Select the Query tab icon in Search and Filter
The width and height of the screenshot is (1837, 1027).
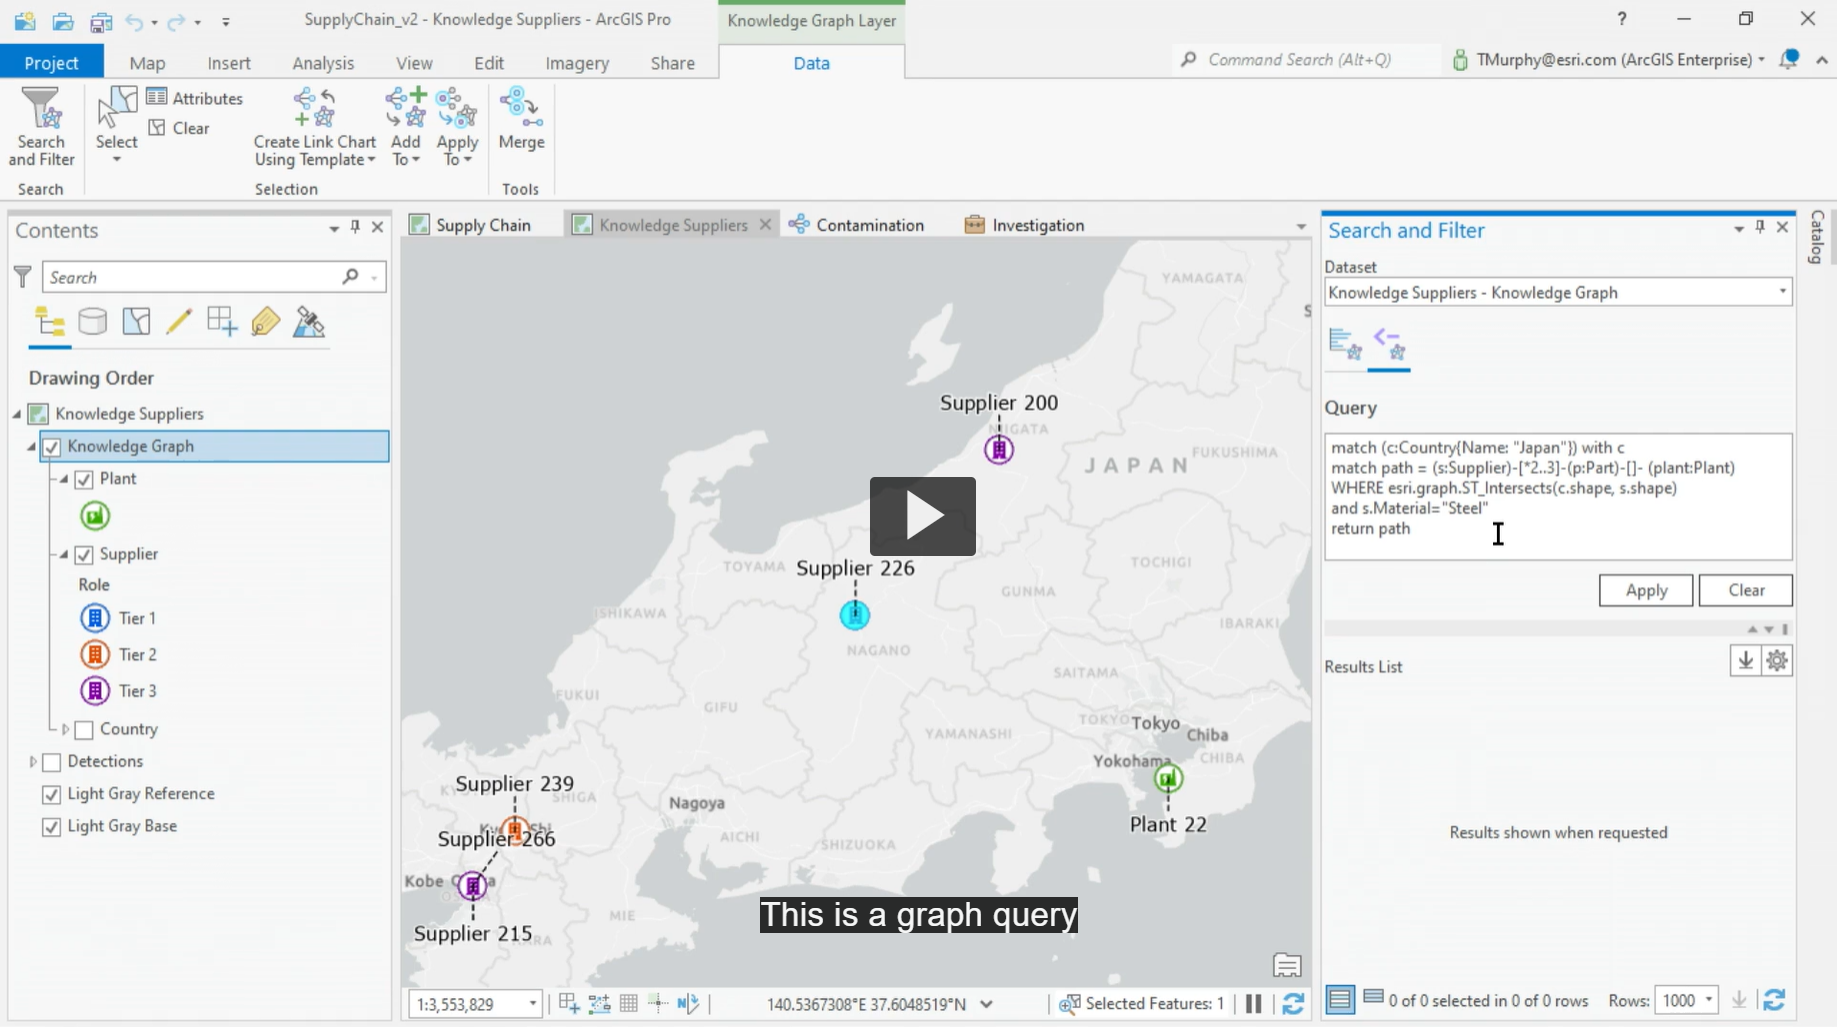1390,344
